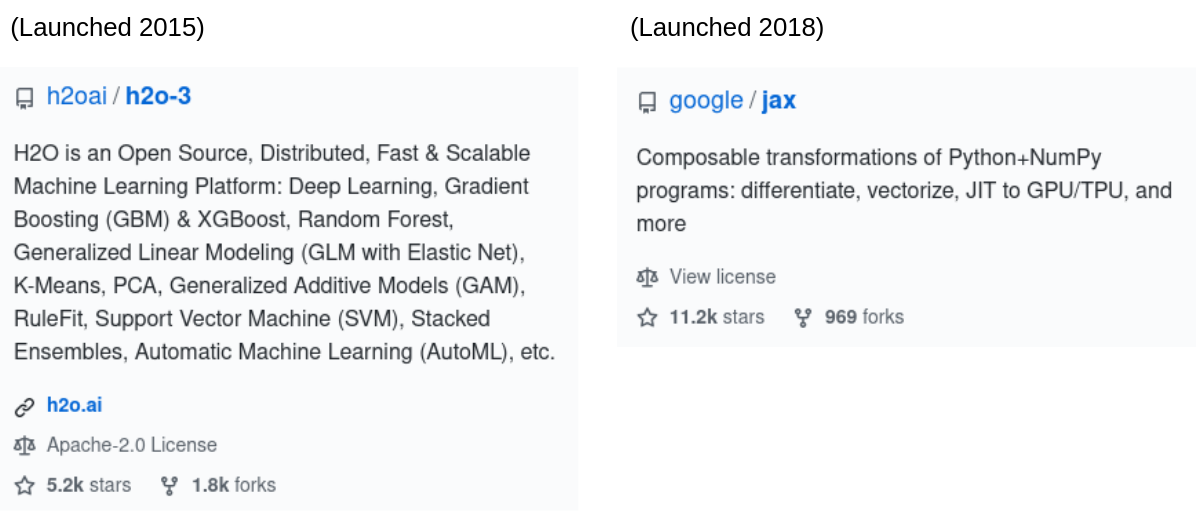
Task: Open the 11.2k stars count
Action: click(x=716, y=317)
